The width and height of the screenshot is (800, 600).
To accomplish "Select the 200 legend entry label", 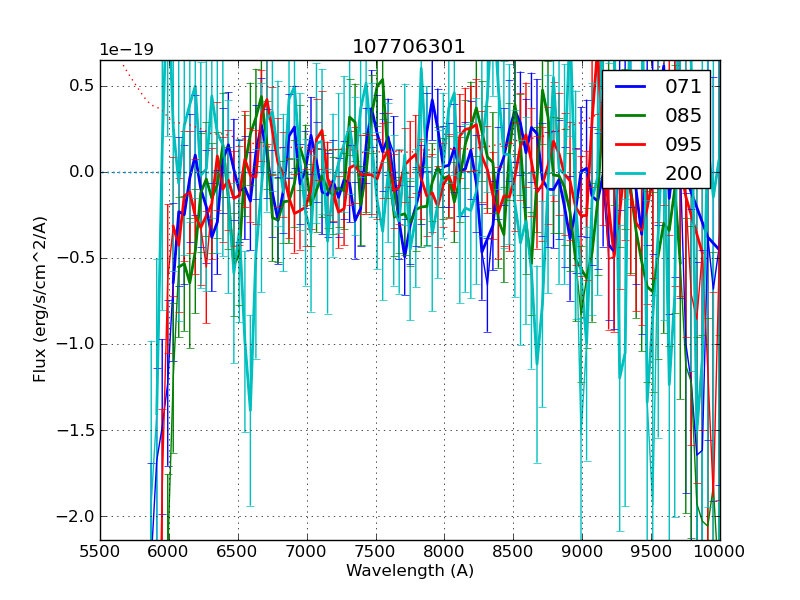I will point(683,173).
